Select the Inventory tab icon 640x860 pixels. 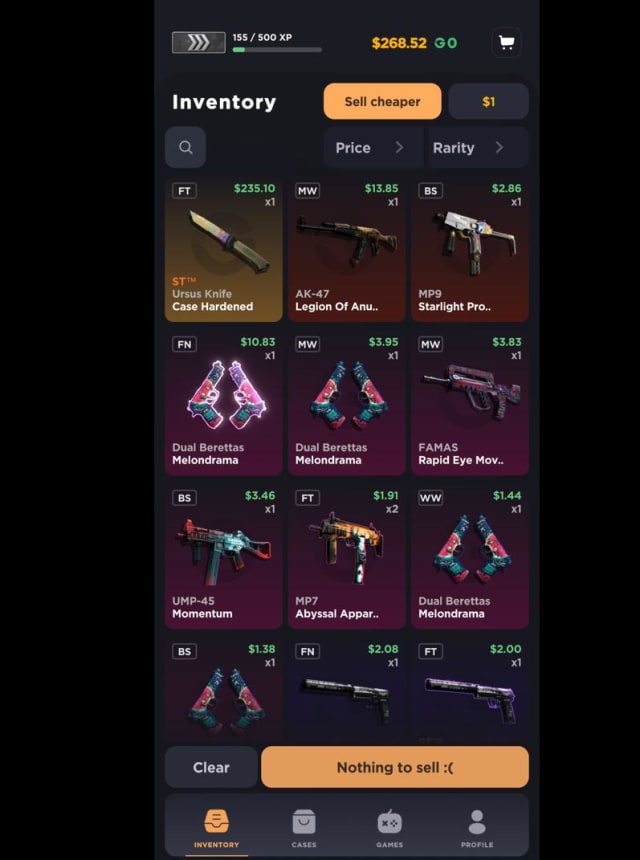[217, 822]
